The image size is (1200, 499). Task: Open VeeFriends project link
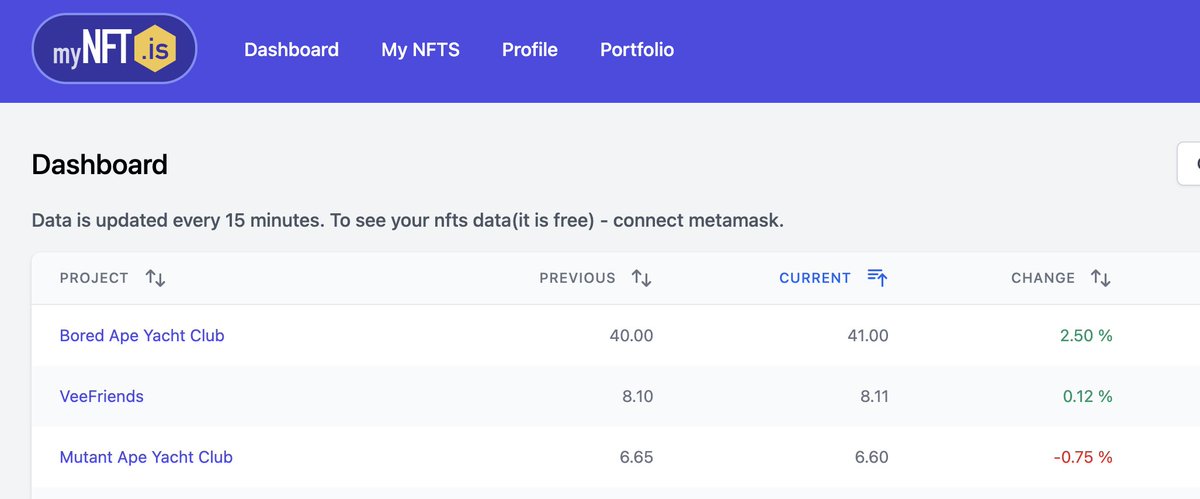click(102, 397)
